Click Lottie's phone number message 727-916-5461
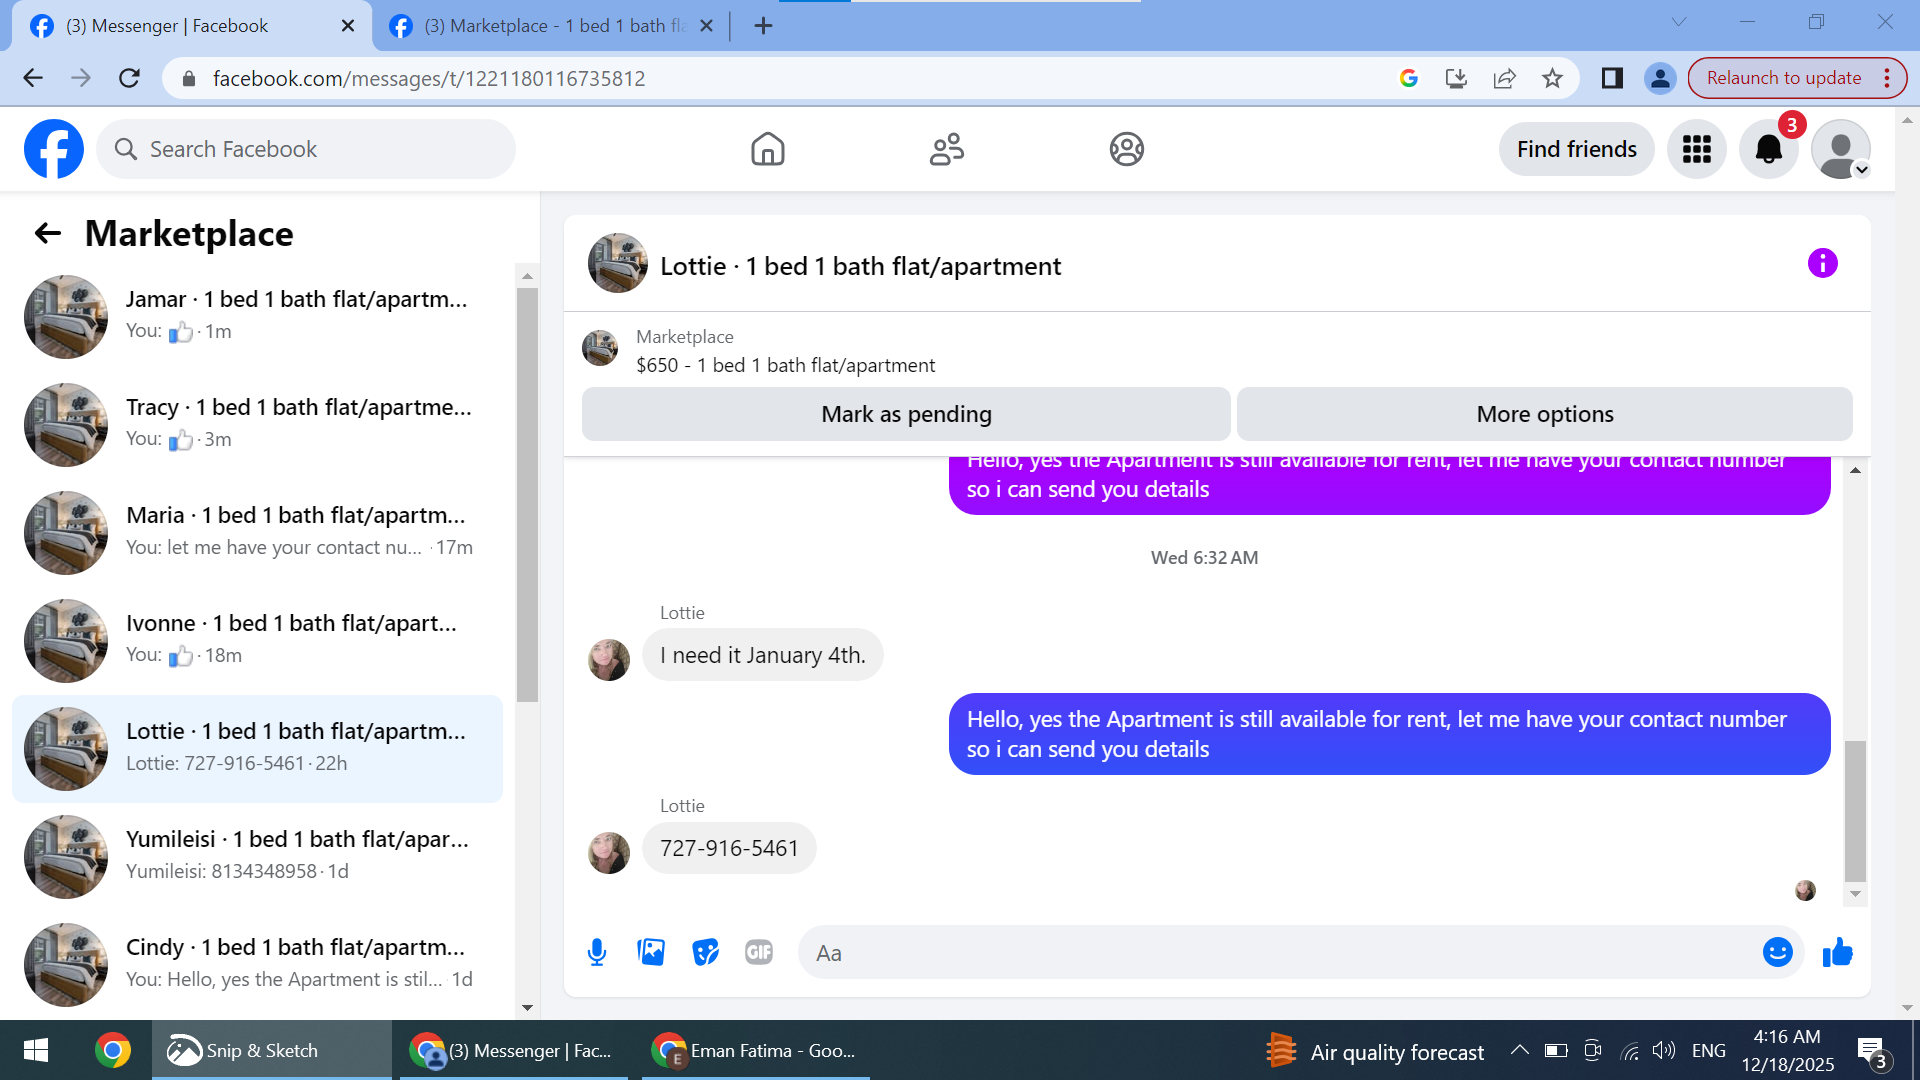Viewport: 1920px width, 1080px height. pos(729,848)
